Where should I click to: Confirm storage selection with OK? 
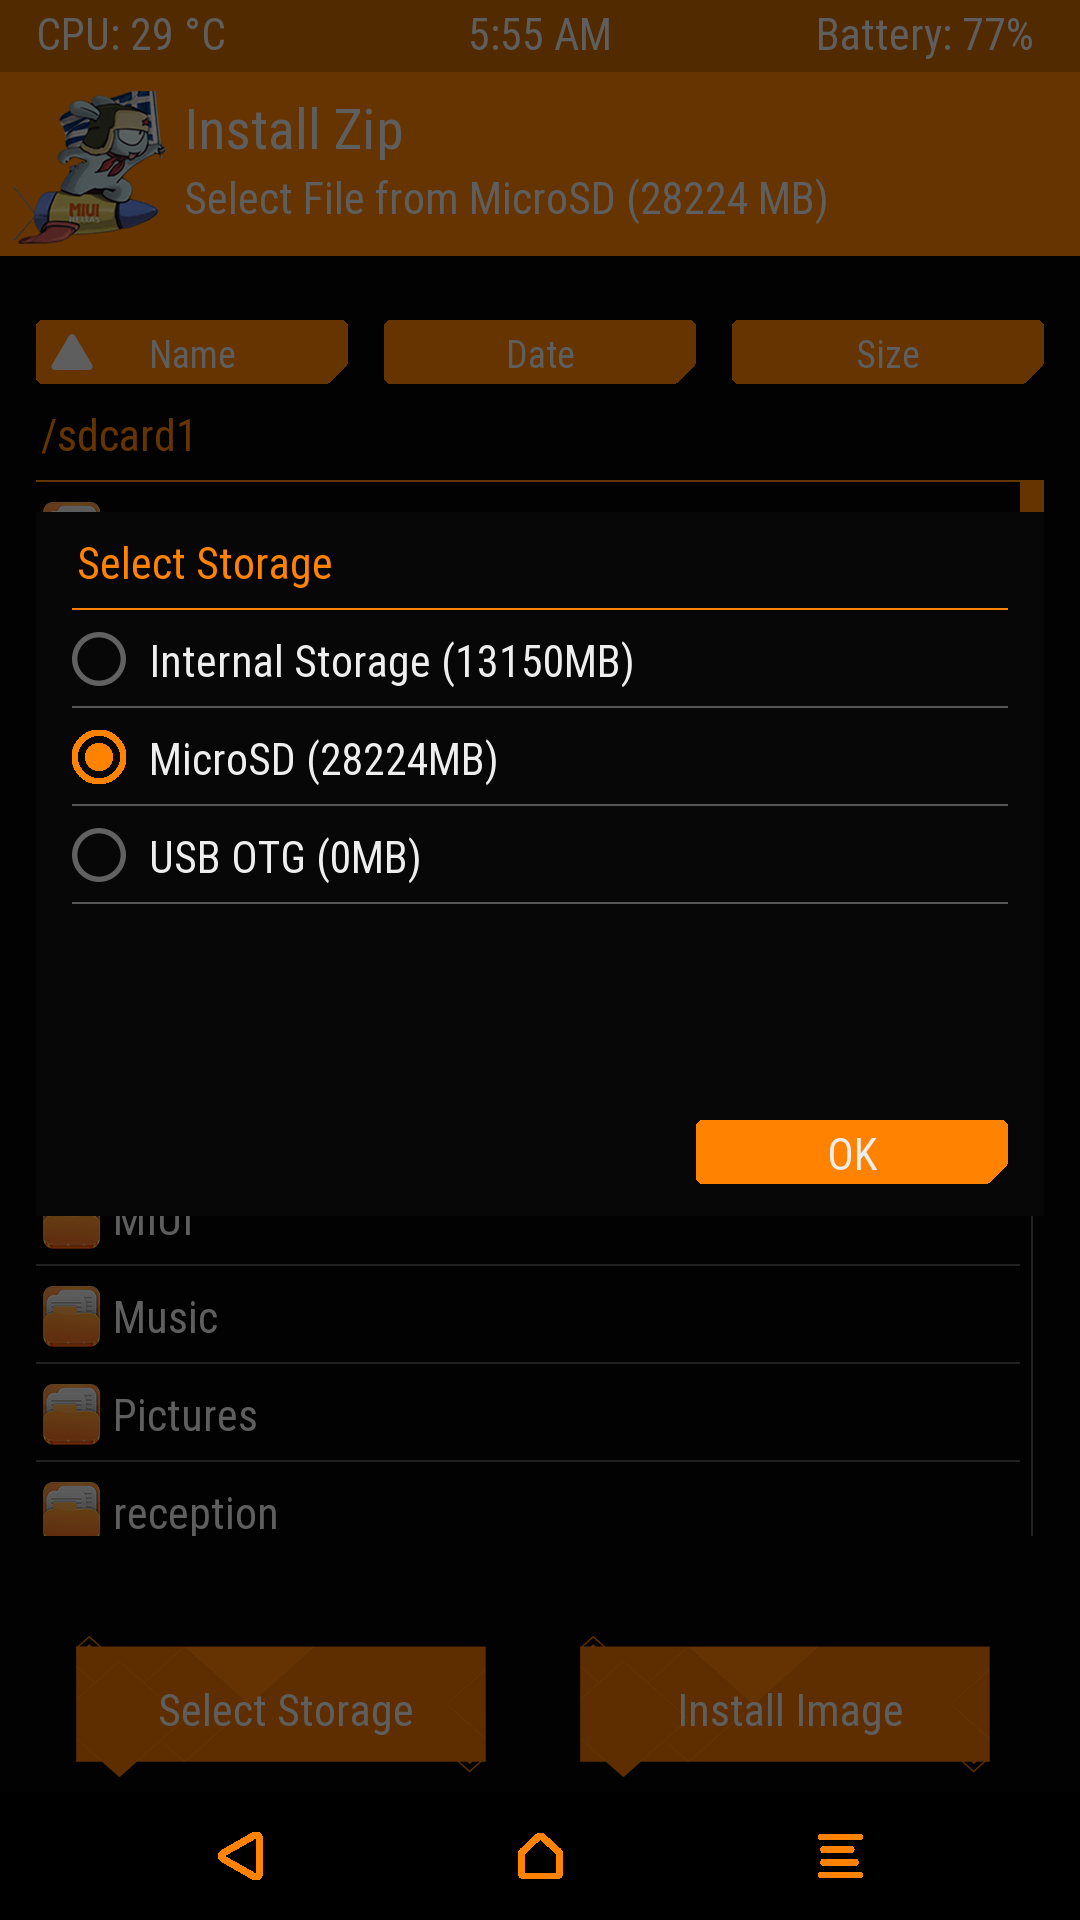[x=851, y=1153]
